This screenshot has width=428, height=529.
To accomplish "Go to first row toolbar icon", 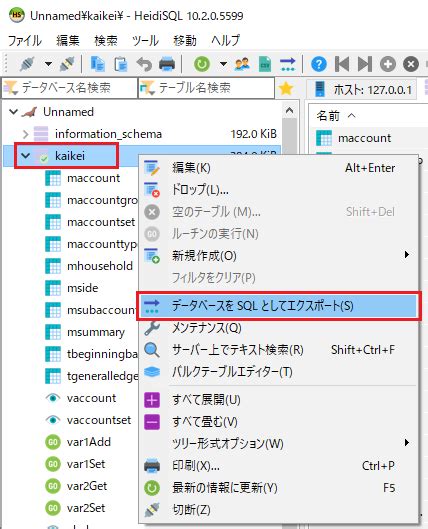I will 342,64.
